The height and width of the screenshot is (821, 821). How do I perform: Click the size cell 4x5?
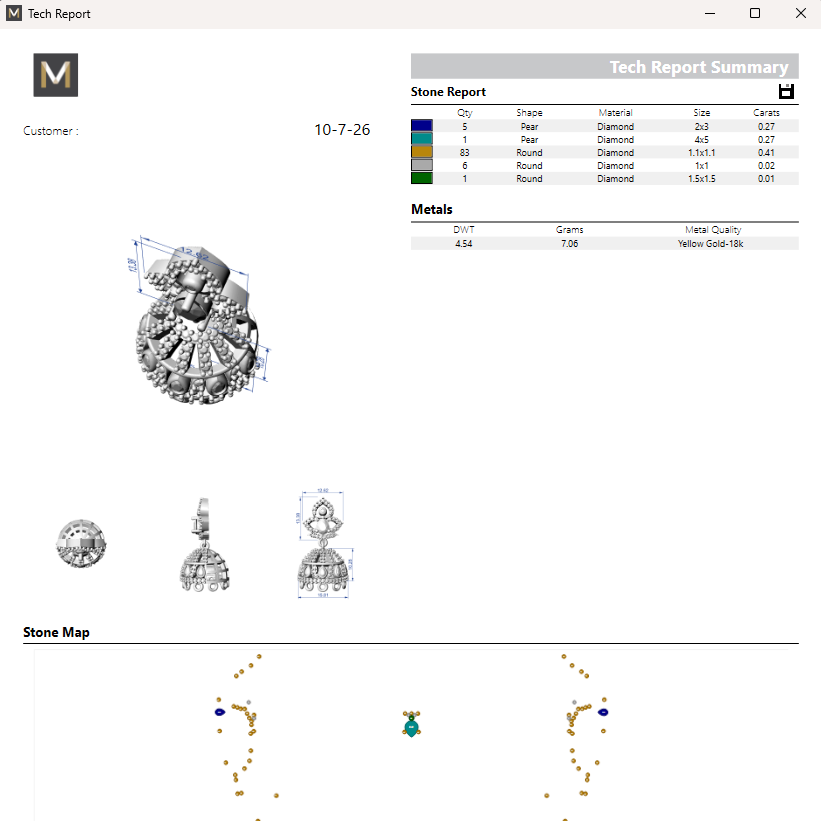tap(702, 139)
